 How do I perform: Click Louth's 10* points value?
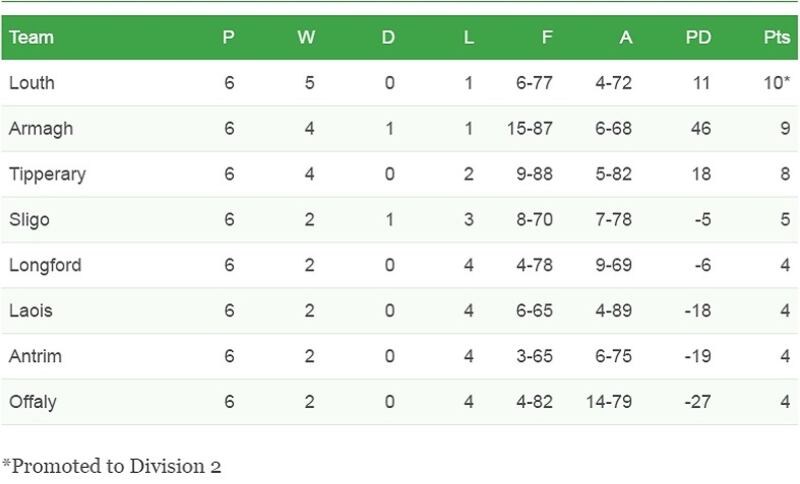pyautogui.click(x=777, y=83)
